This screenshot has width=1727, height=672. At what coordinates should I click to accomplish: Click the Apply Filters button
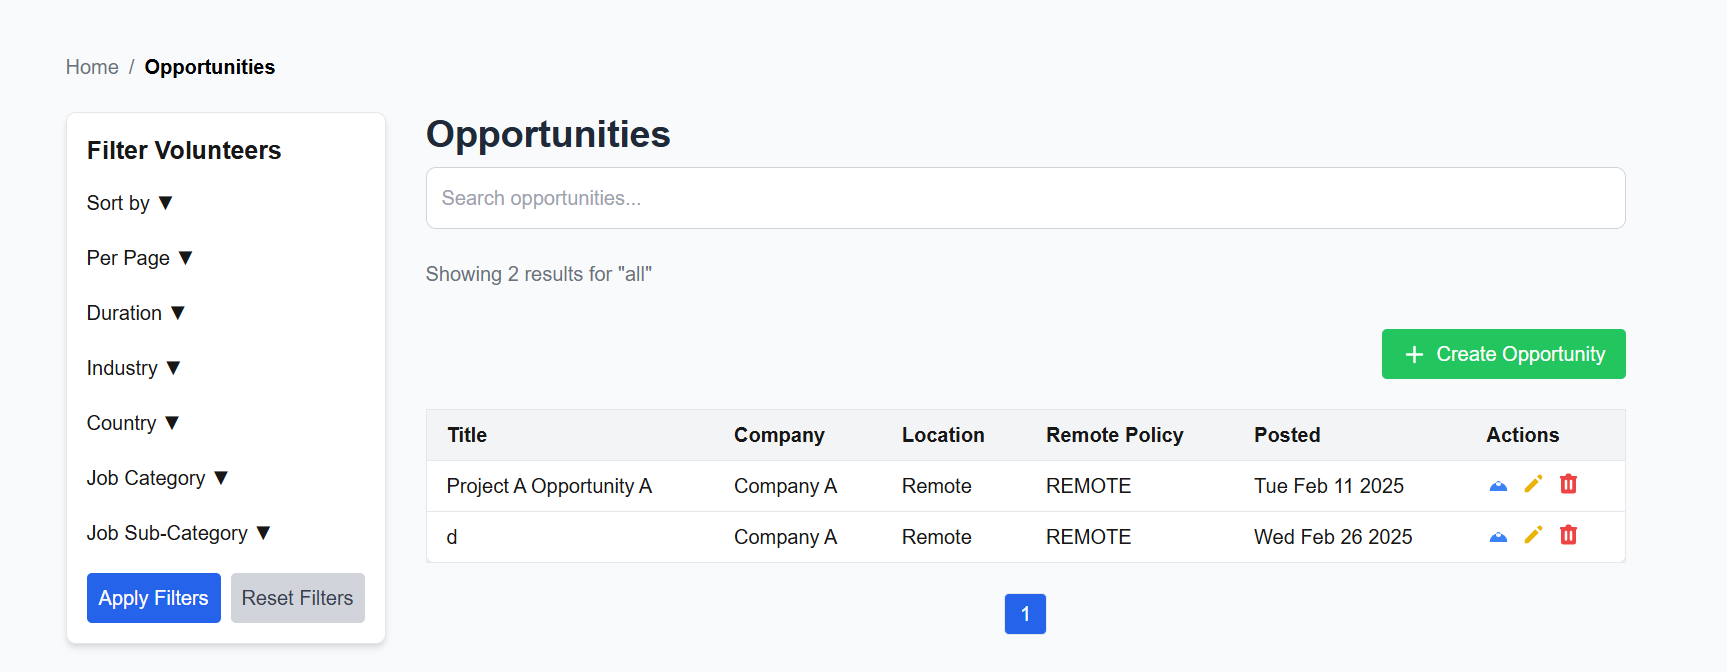(x=154, y=598)
